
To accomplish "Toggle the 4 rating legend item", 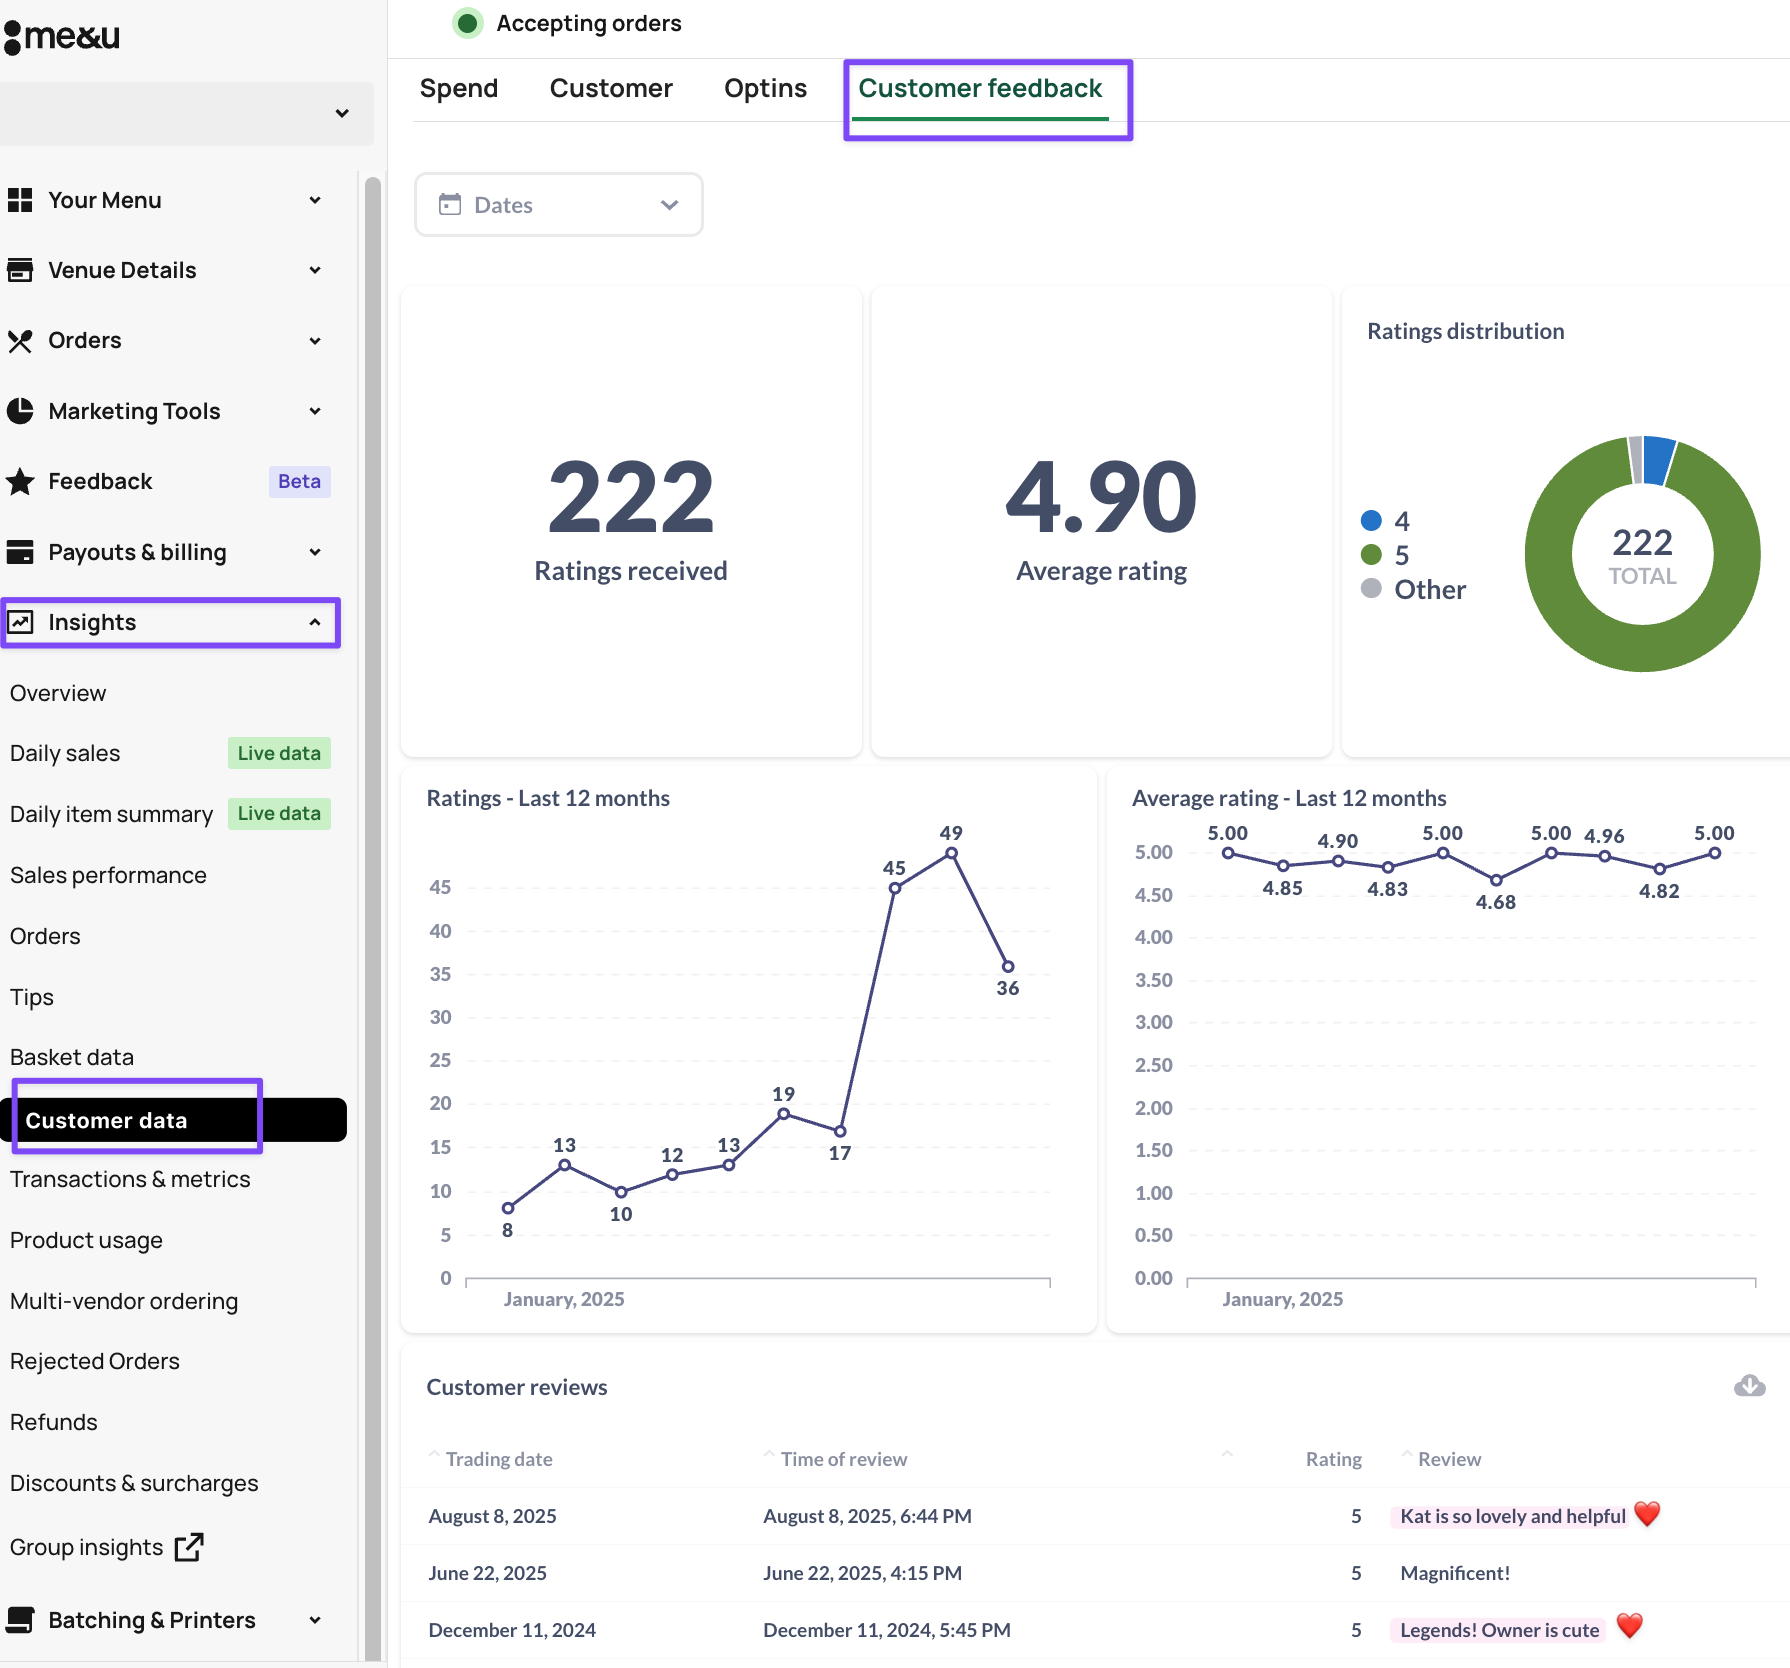I will coord(1385,521).
